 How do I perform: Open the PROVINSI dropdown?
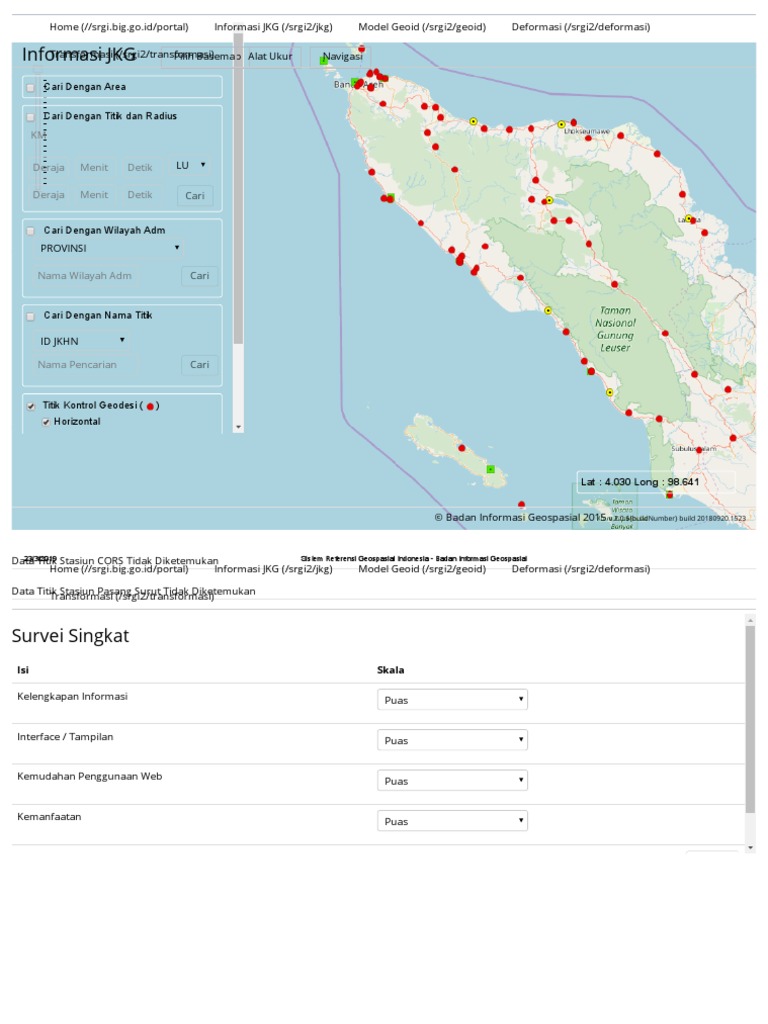(x=110, y=248)
